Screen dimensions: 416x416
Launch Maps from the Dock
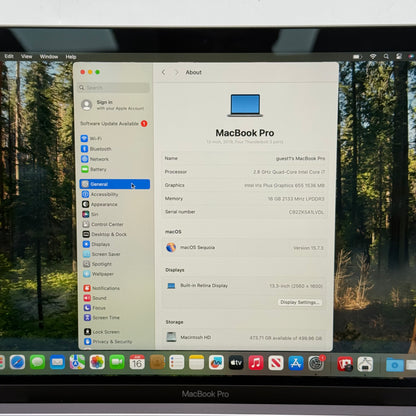coord(77,362)
